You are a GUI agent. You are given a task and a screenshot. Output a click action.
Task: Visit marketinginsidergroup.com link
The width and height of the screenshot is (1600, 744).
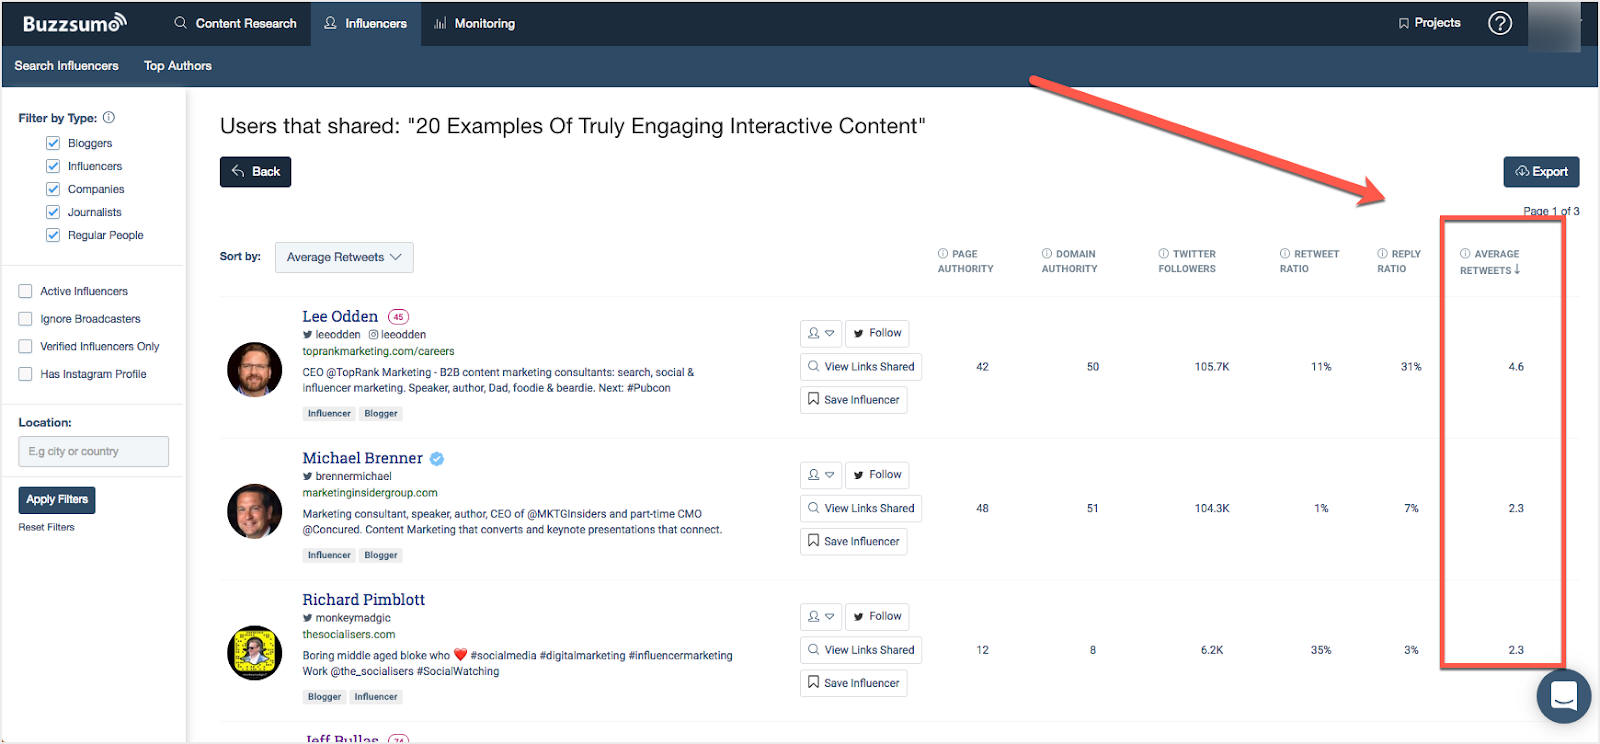(370, 493)
